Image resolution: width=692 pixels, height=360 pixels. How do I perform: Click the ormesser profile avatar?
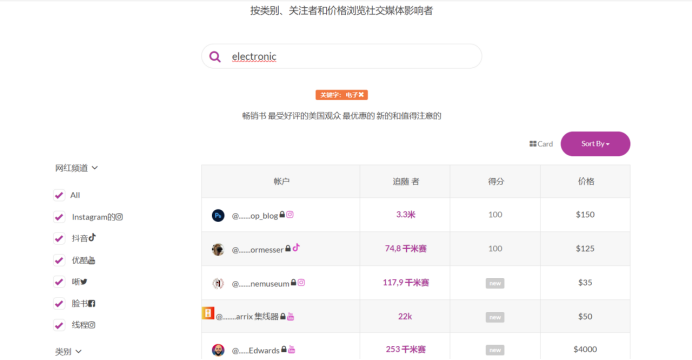(218, 249)
